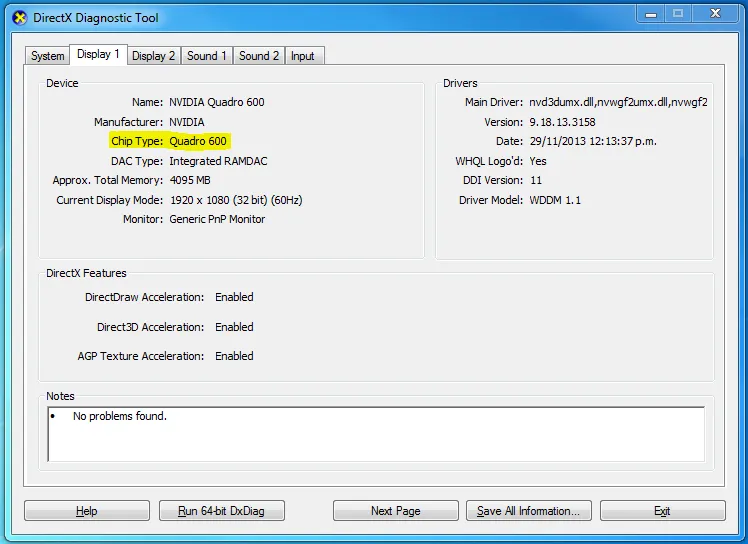
Task: Click the Driver Model label
Action: tap(491, 200)
